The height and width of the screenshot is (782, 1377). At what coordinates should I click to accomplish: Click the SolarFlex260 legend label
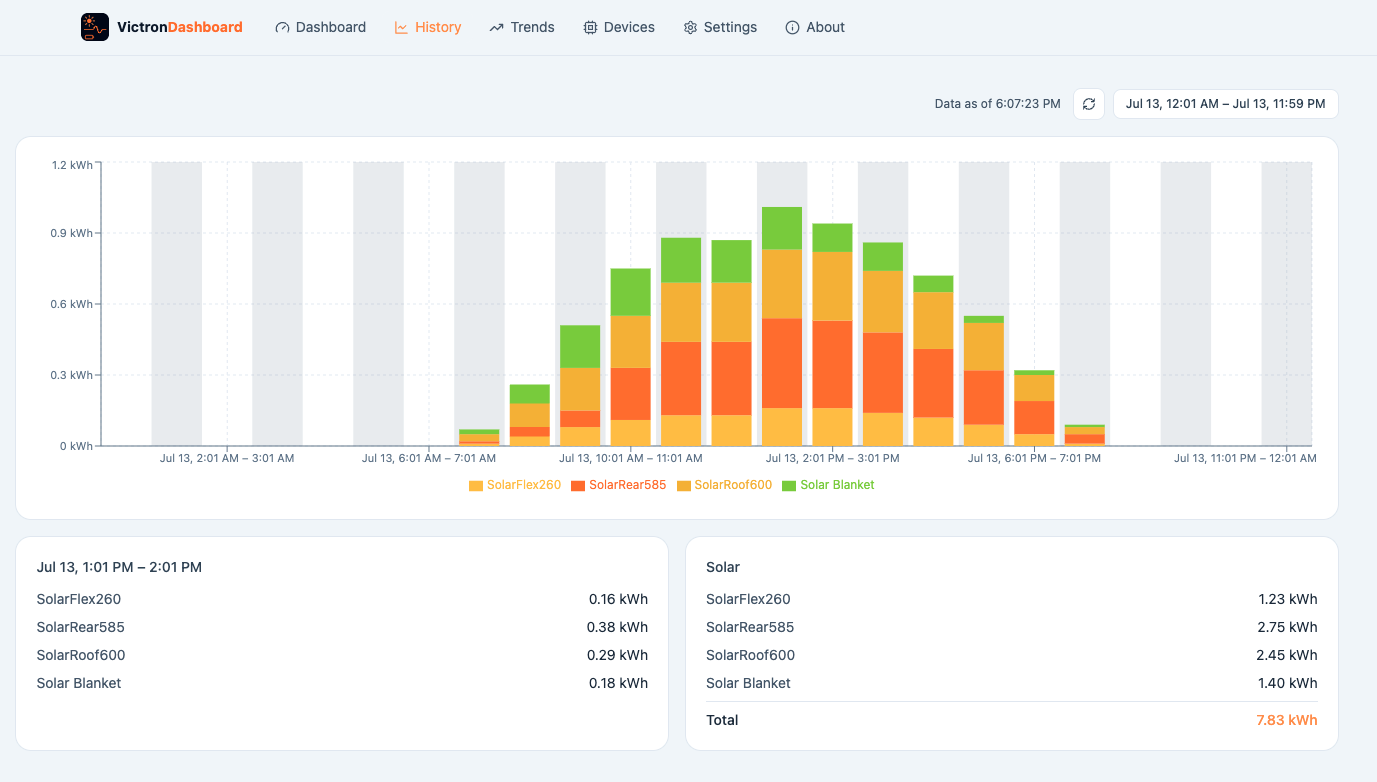524,485
